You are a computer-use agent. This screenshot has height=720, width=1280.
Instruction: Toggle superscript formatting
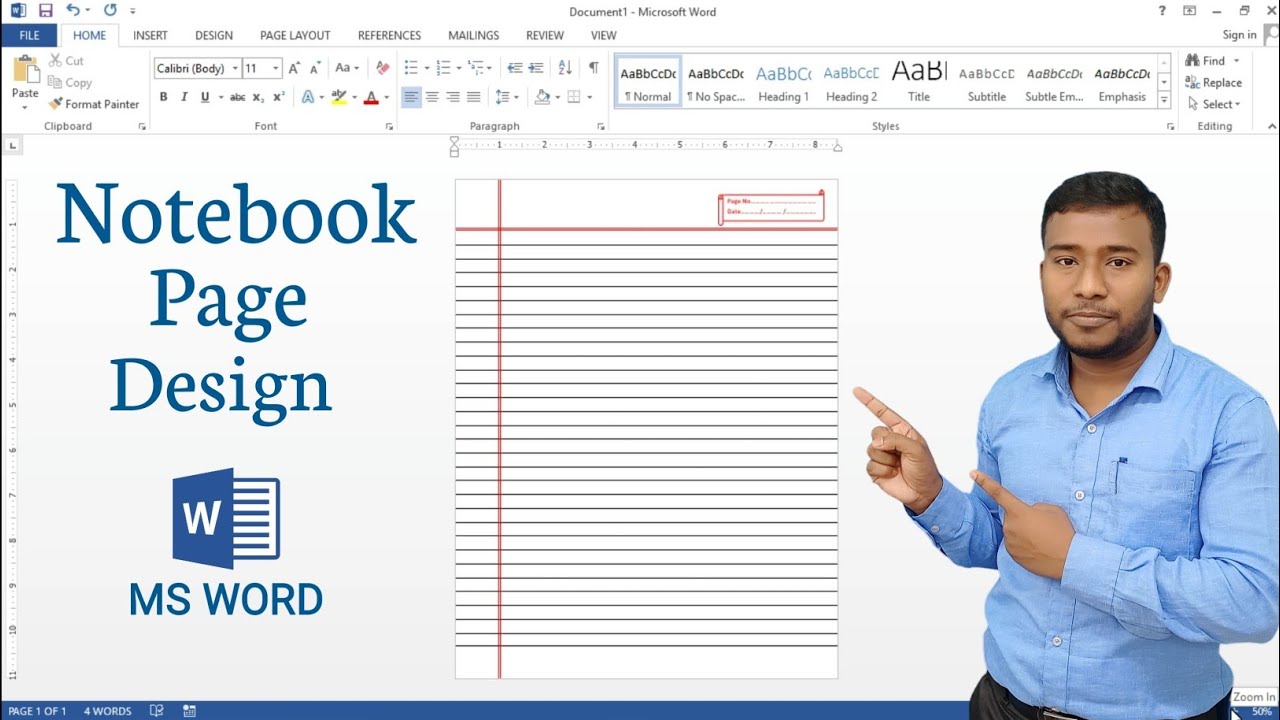(x=279, y=97)
